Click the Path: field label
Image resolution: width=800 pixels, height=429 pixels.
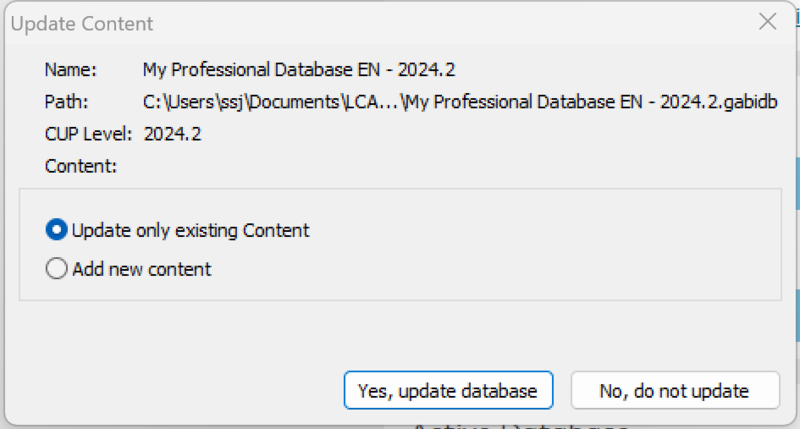point(66,102)
